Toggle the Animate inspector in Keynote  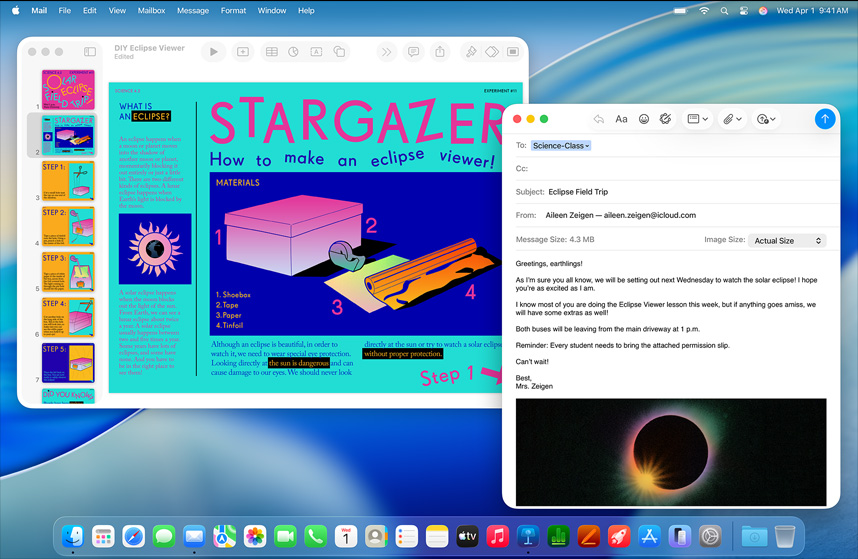point(492,52)
